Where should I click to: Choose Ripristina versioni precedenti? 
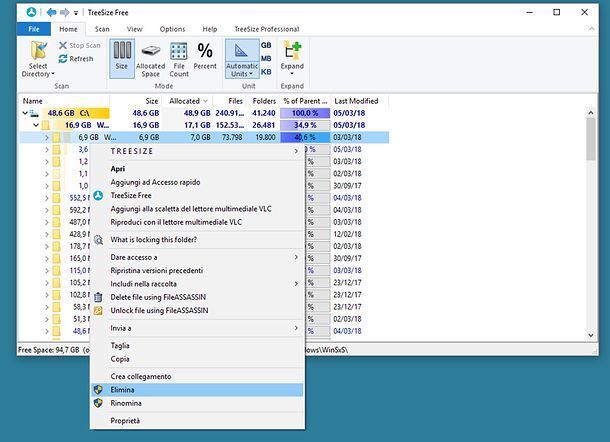pyautogui.click(x=197, y=270)
